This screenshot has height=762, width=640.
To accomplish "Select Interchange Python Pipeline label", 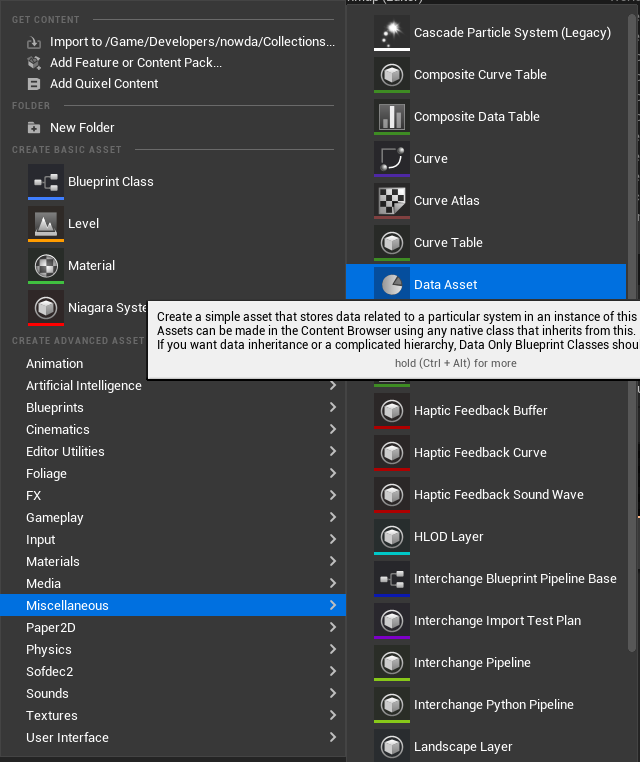I will coord(494,705).
